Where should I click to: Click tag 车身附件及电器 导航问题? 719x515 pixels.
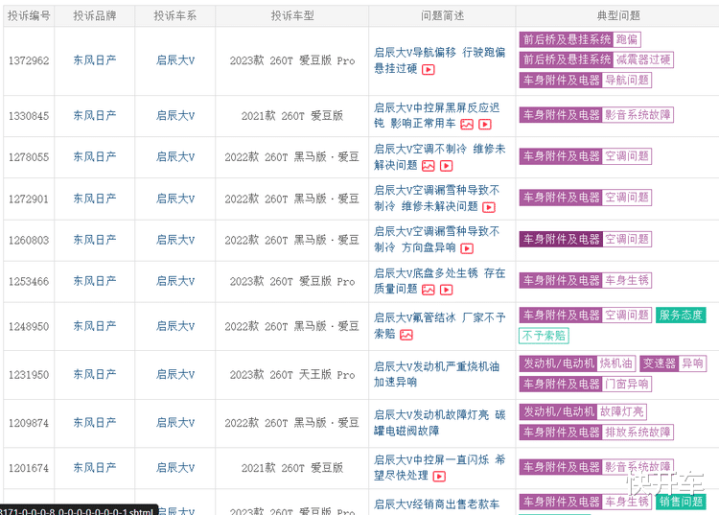pos(585,80)
